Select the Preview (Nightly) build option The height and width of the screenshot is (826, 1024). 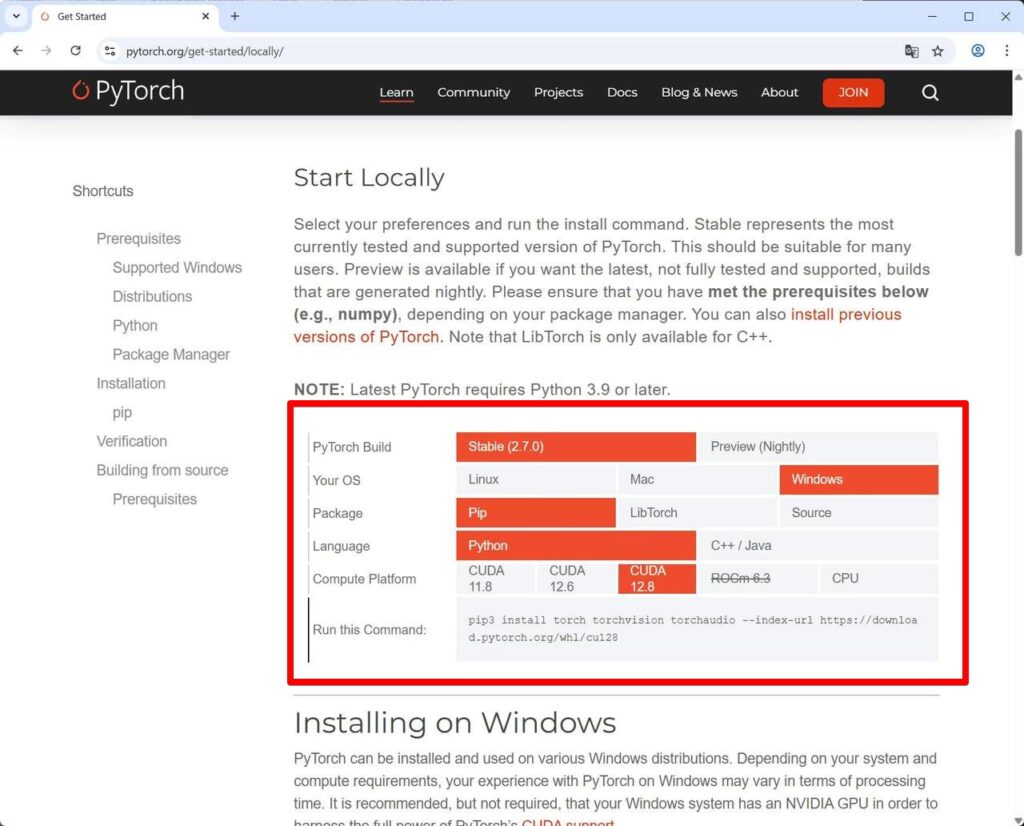click(x=817, y=447)
